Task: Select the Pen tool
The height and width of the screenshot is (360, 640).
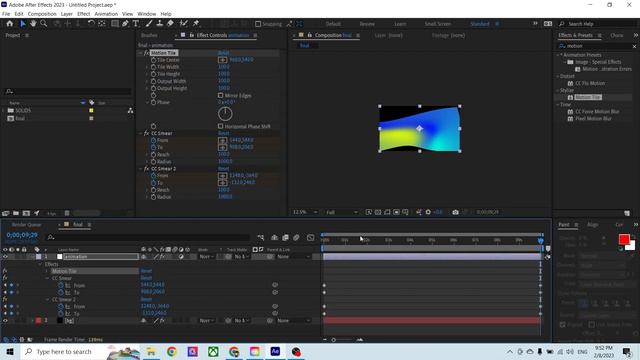Action: [x=125, y=24]
